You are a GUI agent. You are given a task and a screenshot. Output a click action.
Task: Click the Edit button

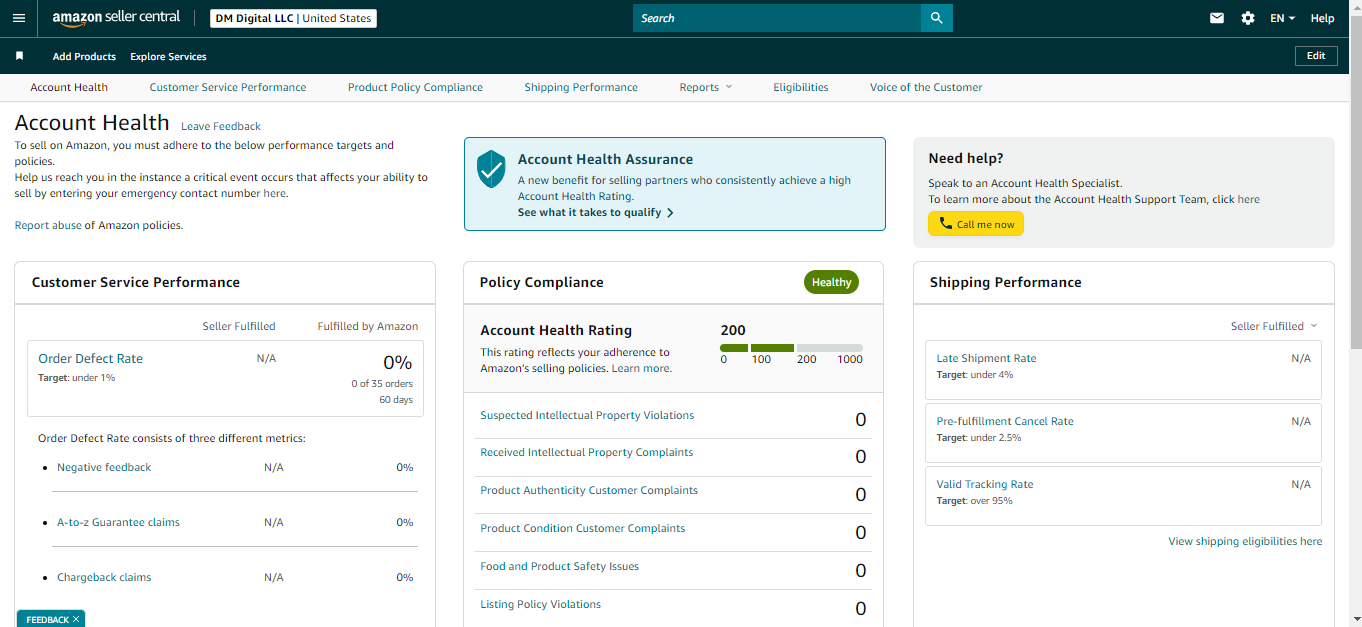pyautogui.click(x=1316, y=56)
